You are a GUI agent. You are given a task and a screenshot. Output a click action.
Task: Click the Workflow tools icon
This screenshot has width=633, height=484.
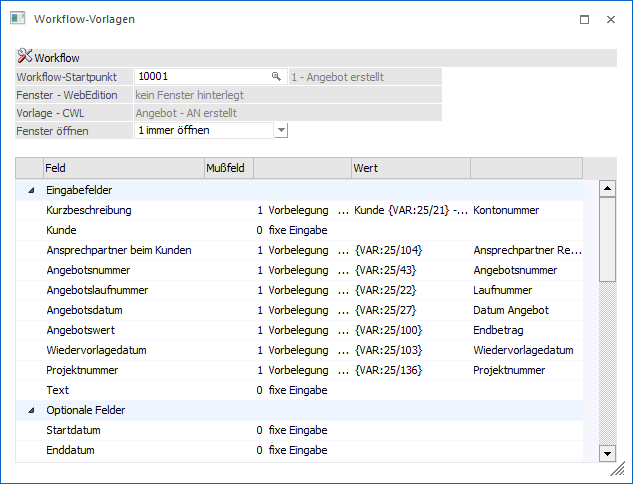coord(25,58)
